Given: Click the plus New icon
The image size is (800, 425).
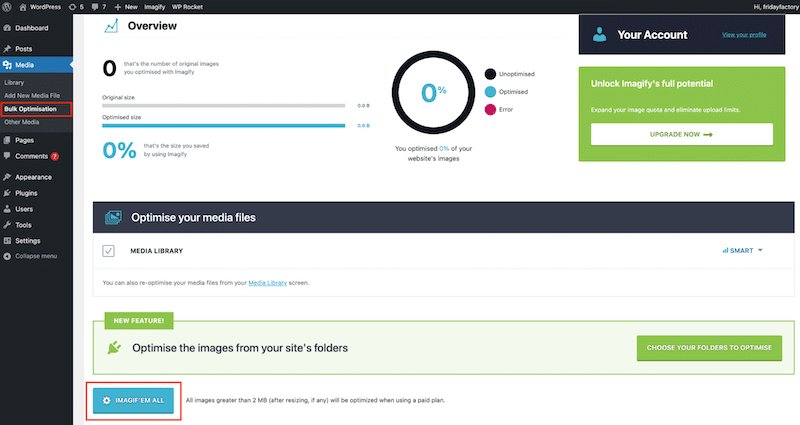Looking at the screenshot, I should pos(118,7).
